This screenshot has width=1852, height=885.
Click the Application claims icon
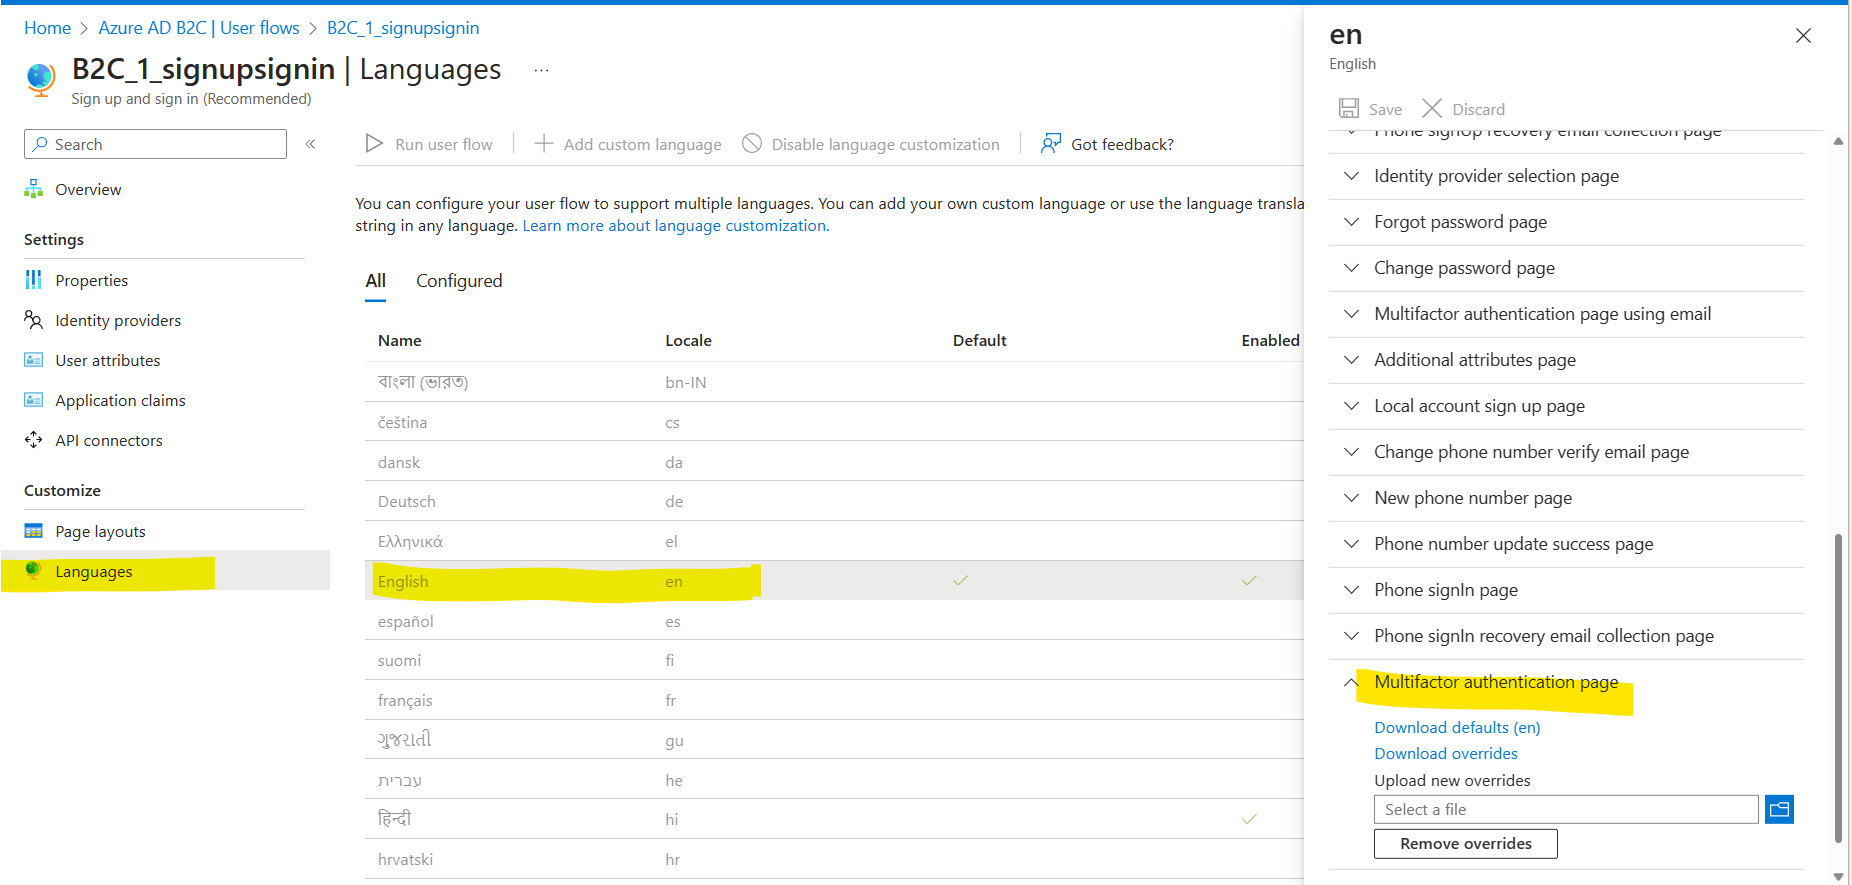pyautogui.click(x=34, y=400)
